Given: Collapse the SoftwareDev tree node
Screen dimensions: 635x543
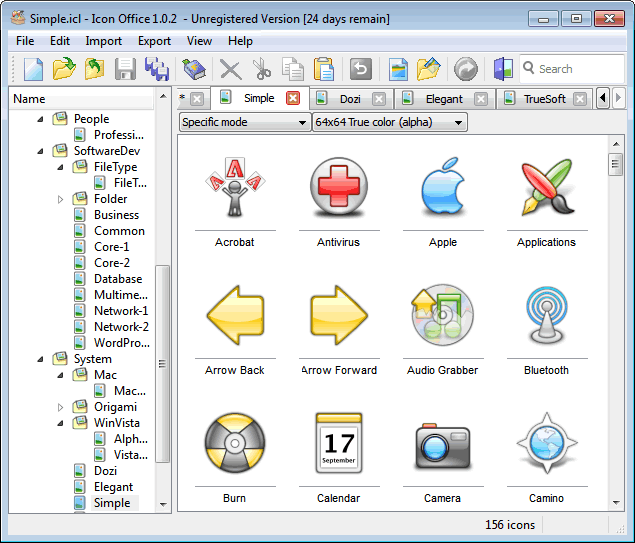Looking at the screenshot, I should (42, 151).
